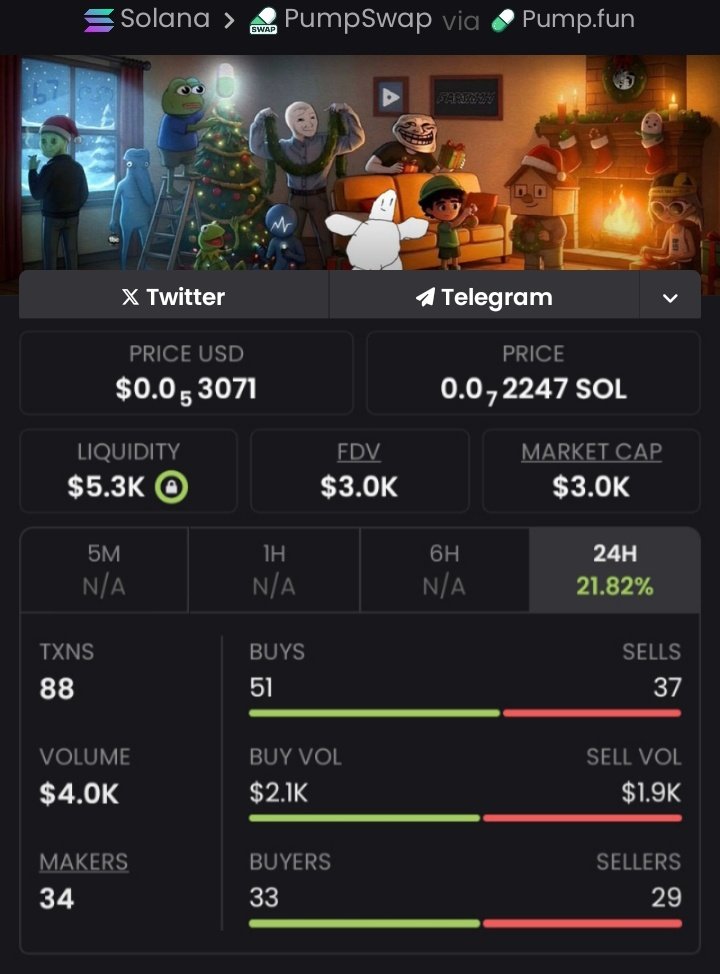Click the X logo beside Twitter
720x974 pixels.
point(130,297)
